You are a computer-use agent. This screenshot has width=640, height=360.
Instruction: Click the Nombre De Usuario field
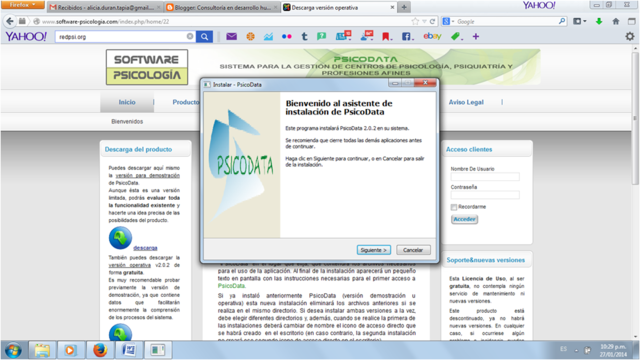point(485,177)
